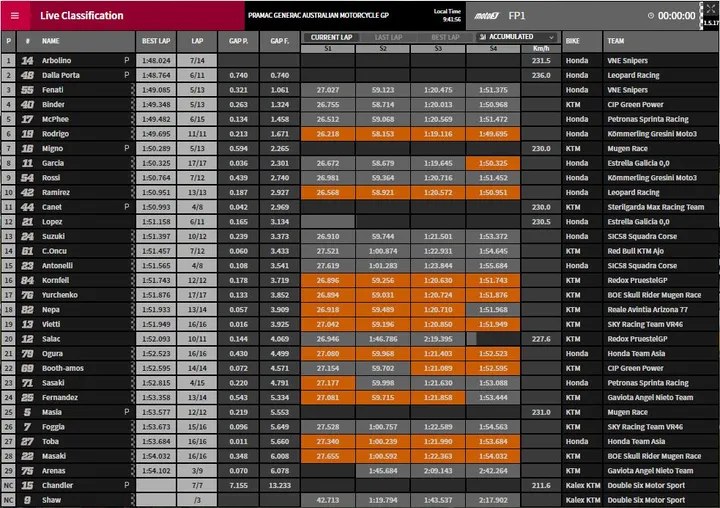This screenshot has width=720, height=508.
Task: Click the Km/h column header
Action: point(541,48)
